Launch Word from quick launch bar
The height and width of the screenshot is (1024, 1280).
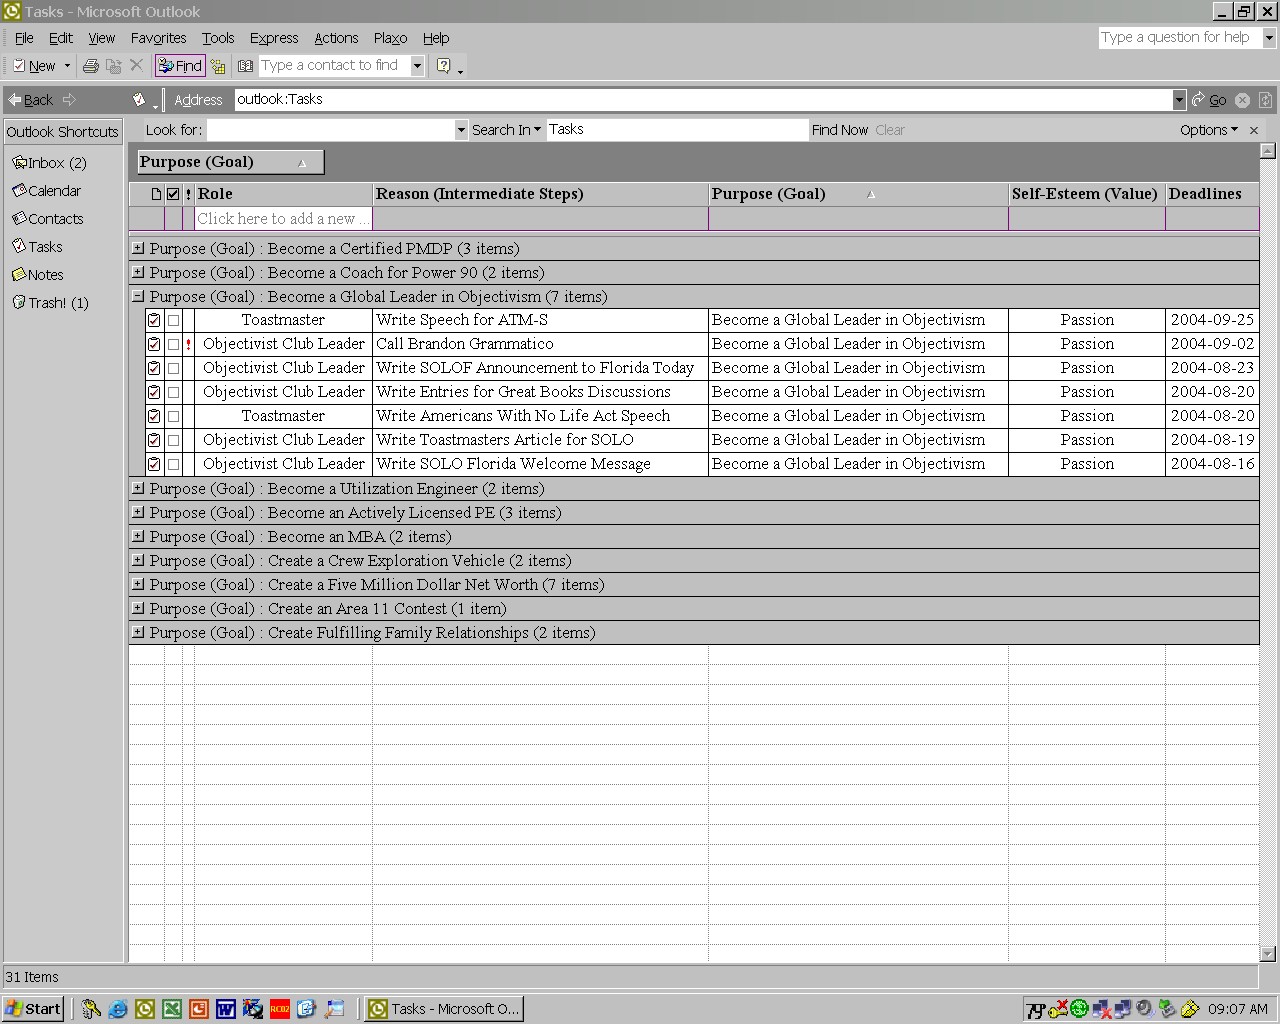[x=226, y=1009]
